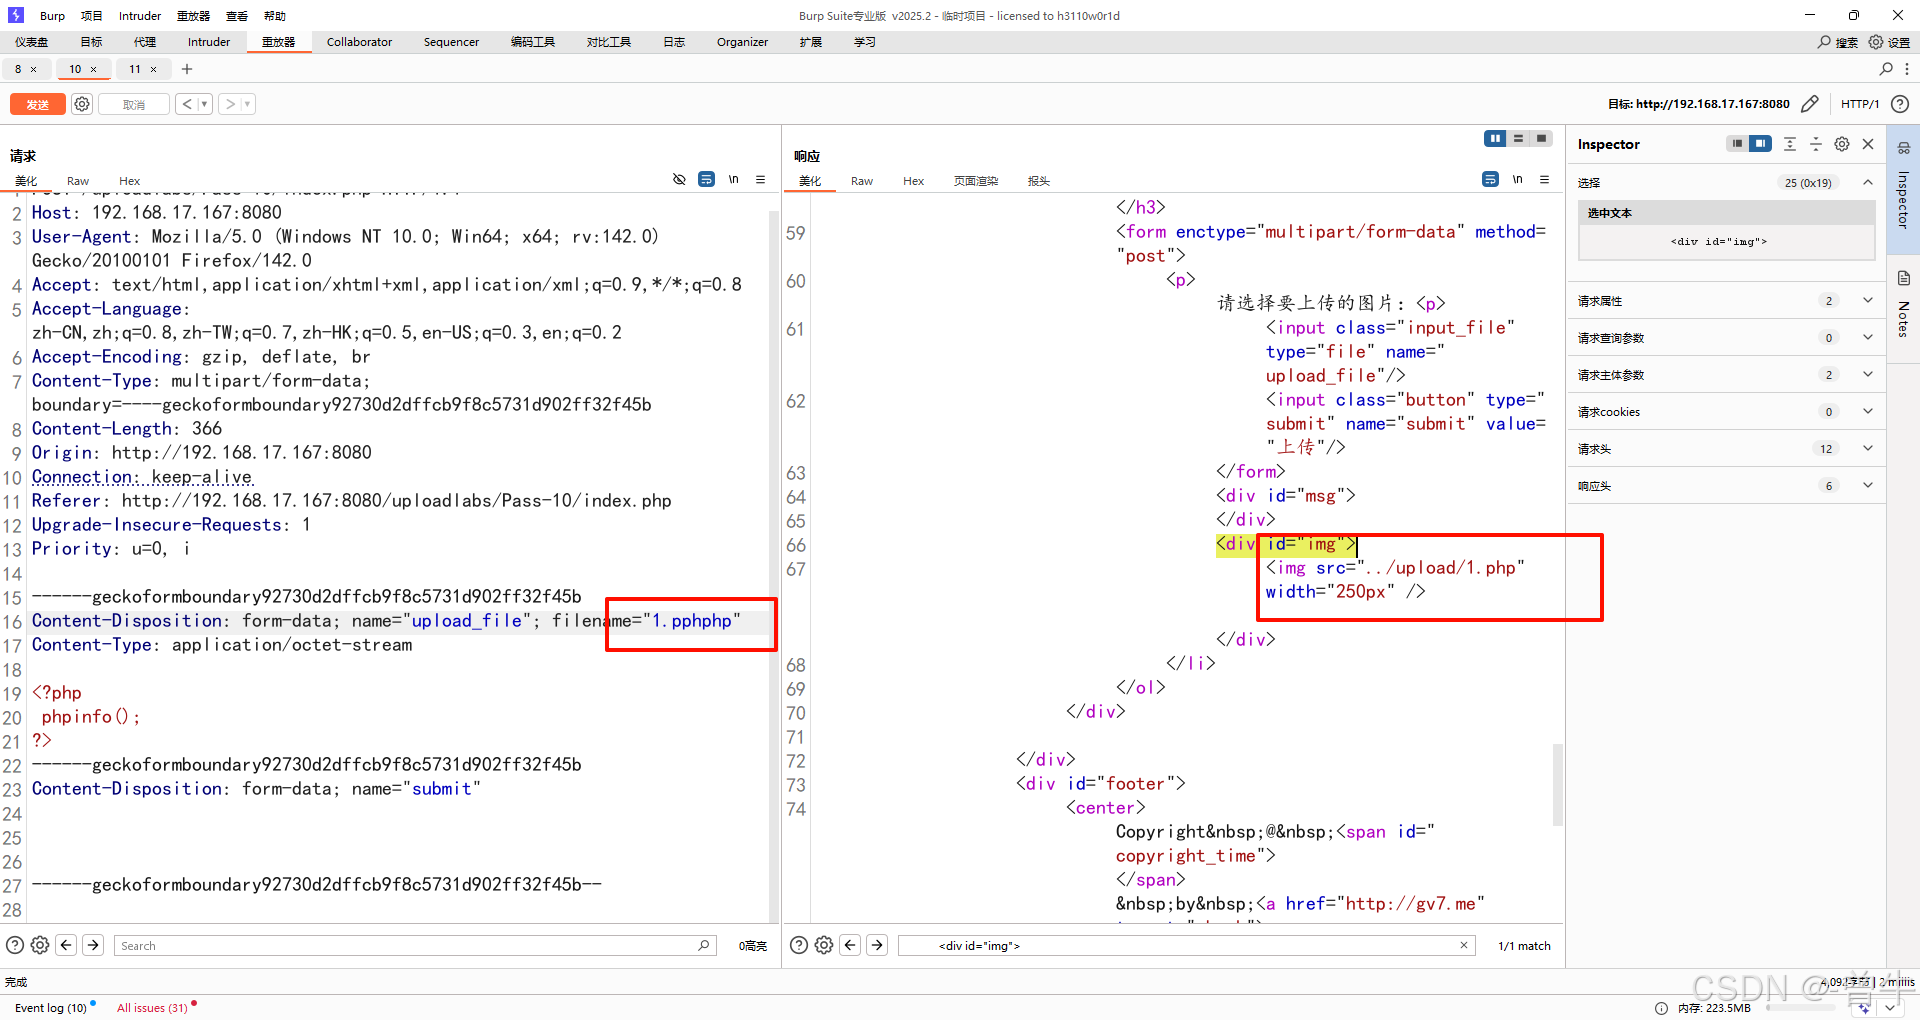
Task: Toggle line wrap icon in request pane
Action: [706, 179]
